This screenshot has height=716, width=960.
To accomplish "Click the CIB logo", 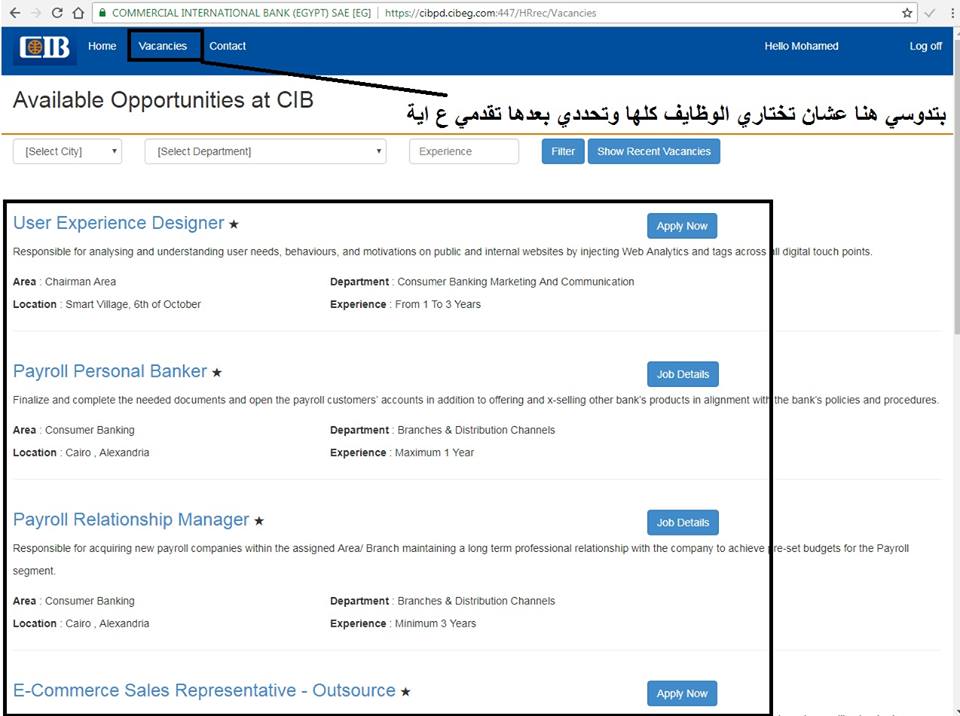I will click(45, 47).
